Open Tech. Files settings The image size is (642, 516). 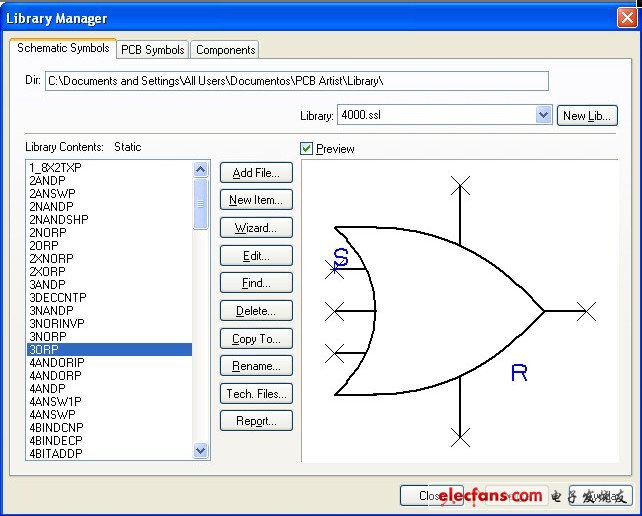[x=256, y=394]
